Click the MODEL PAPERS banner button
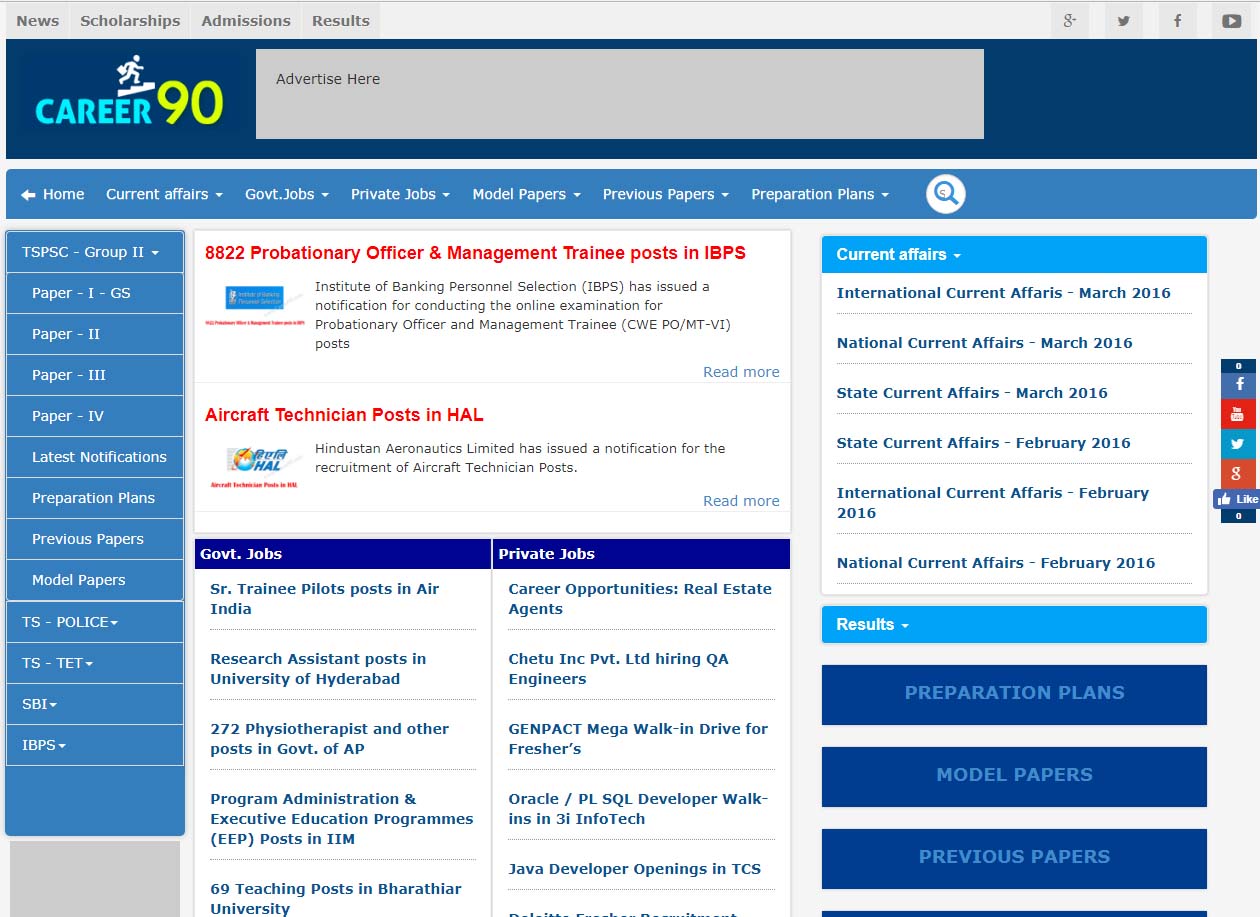Screen dimensions: 1260x917 (x=1014, y=775)
